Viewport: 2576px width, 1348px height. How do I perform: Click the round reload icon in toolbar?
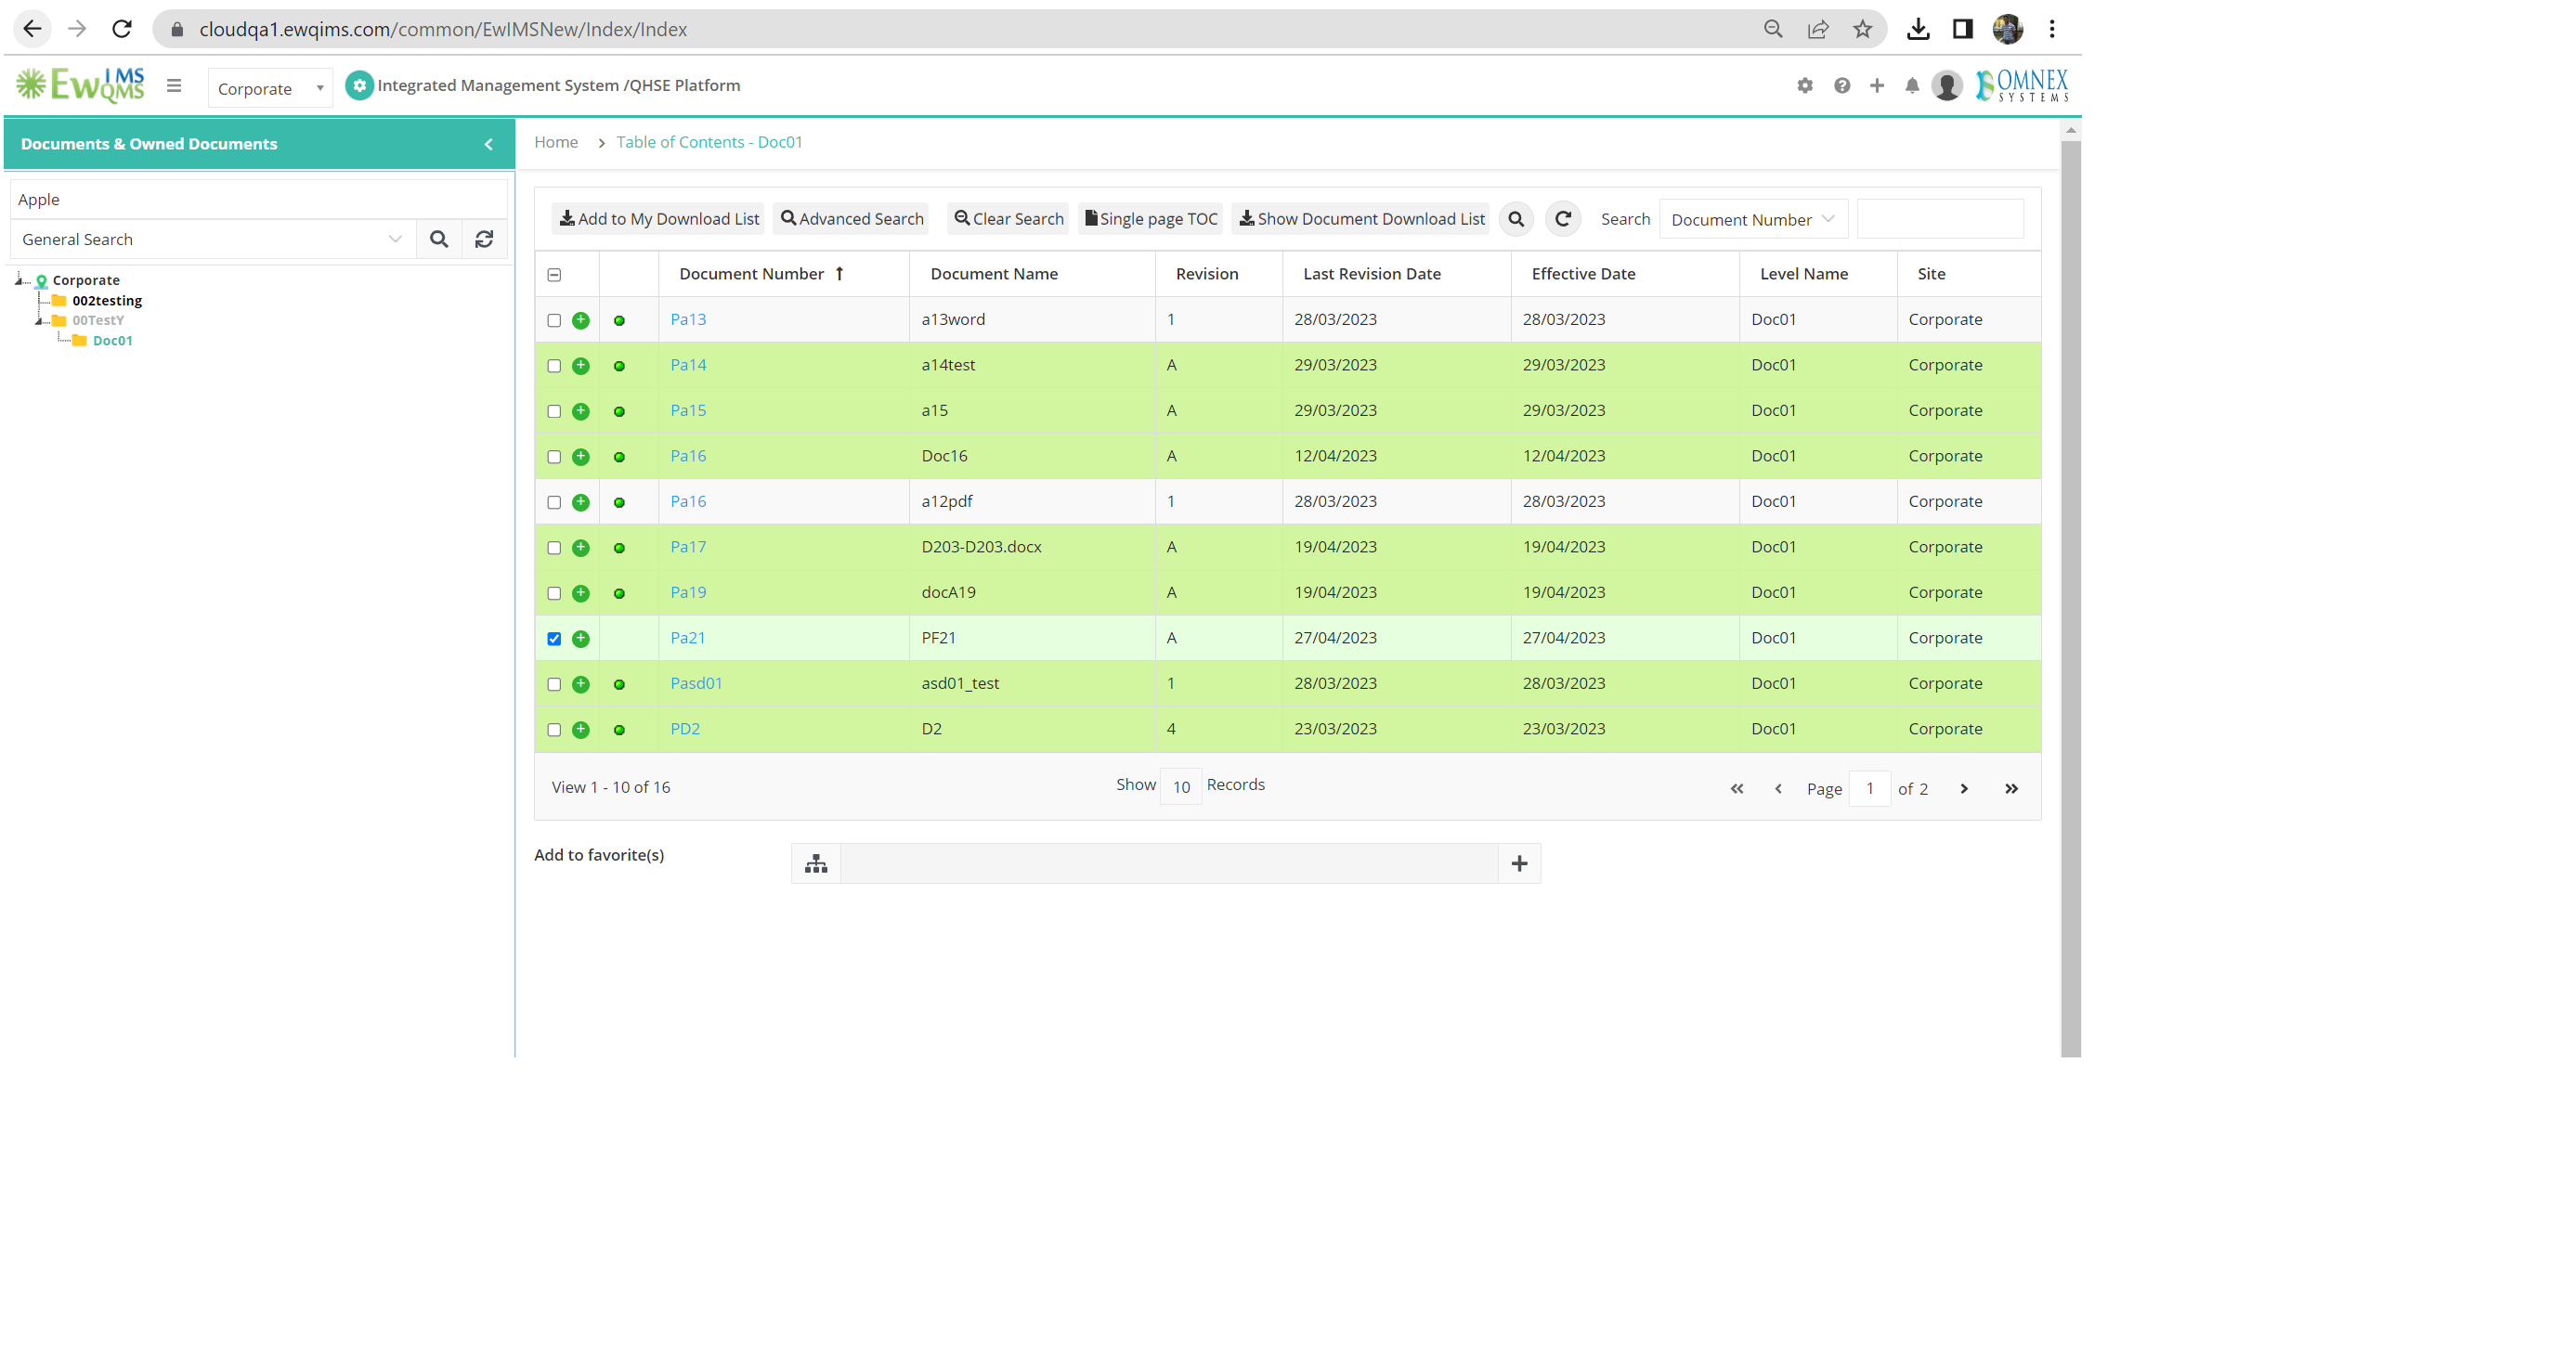point(1562,219)
